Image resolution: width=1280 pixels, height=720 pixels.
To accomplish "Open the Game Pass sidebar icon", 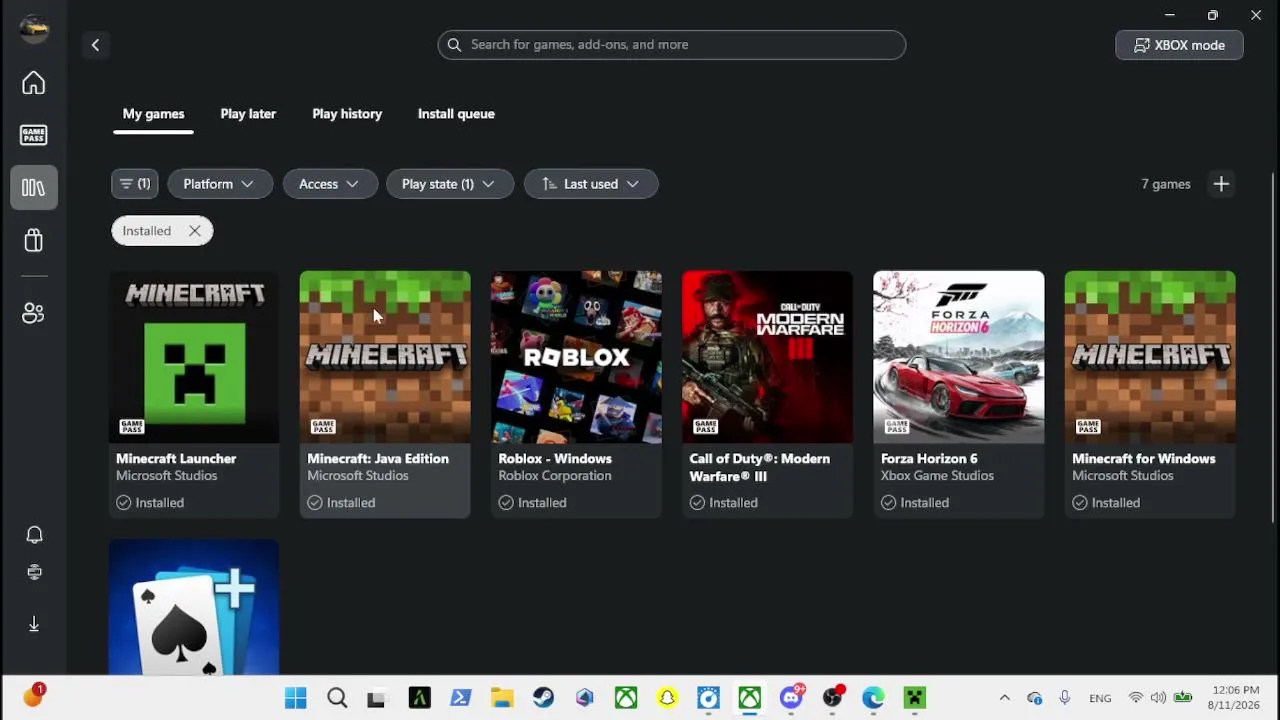I will pyautogui.click(x=34, y=135).
